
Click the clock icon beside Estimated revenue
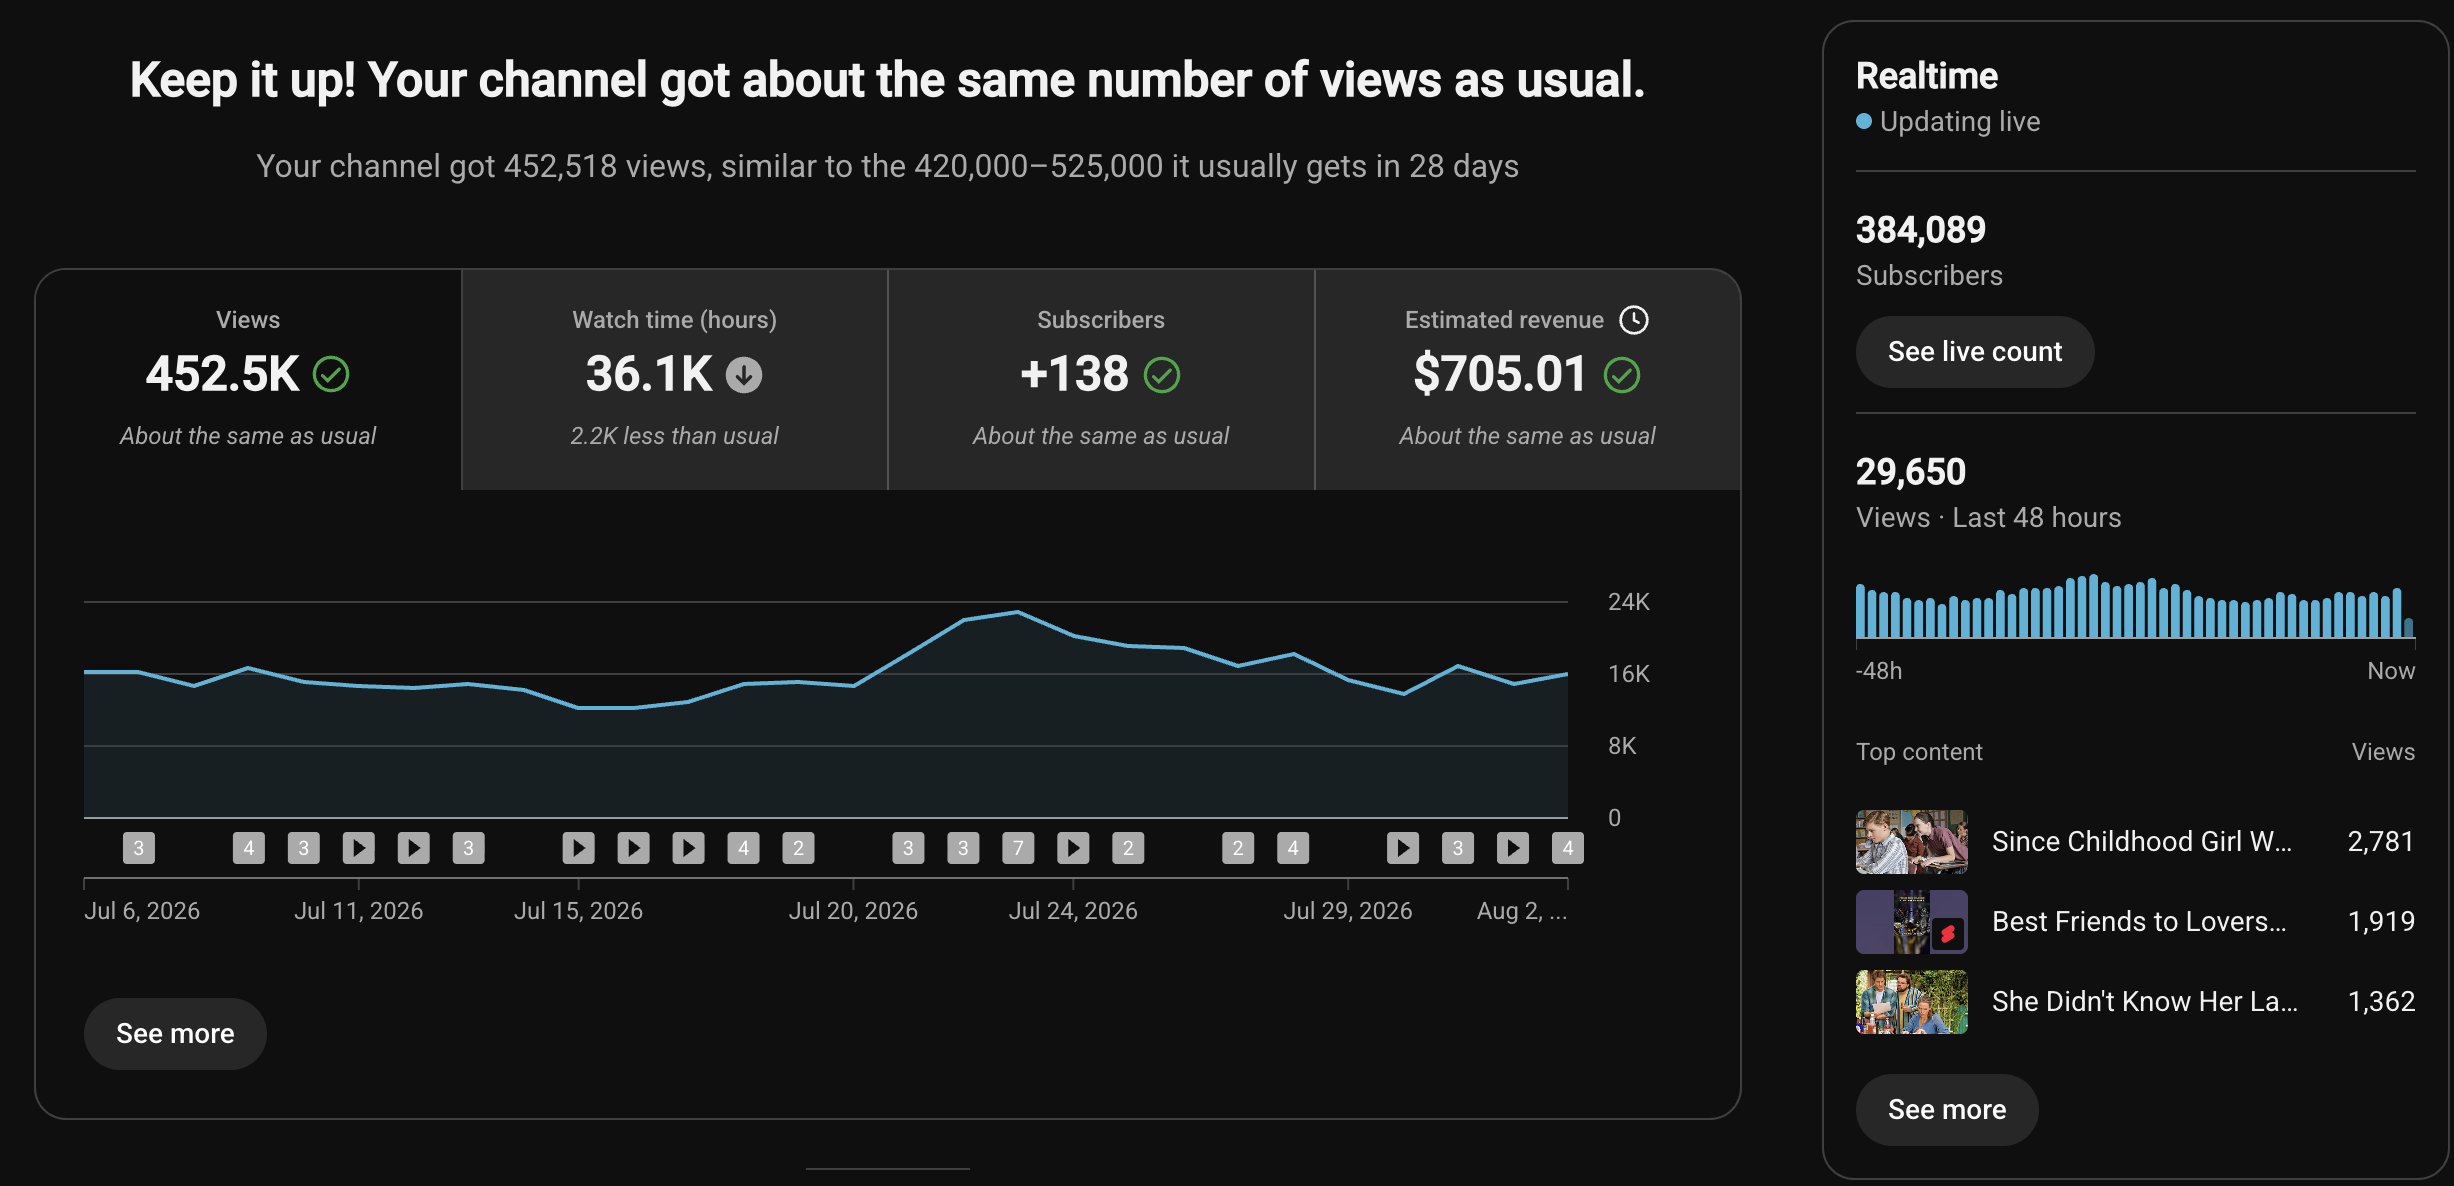(1634, 320)
